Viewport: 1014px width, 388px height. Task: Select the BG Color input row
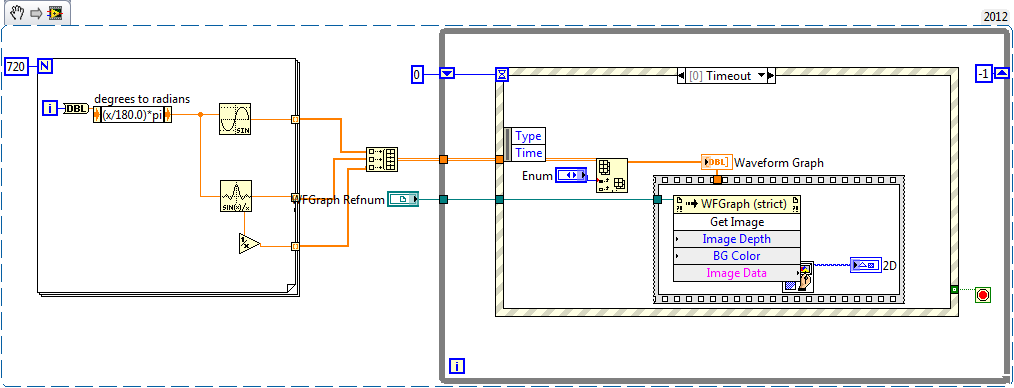pyautogui.click(x=737, y=255)
